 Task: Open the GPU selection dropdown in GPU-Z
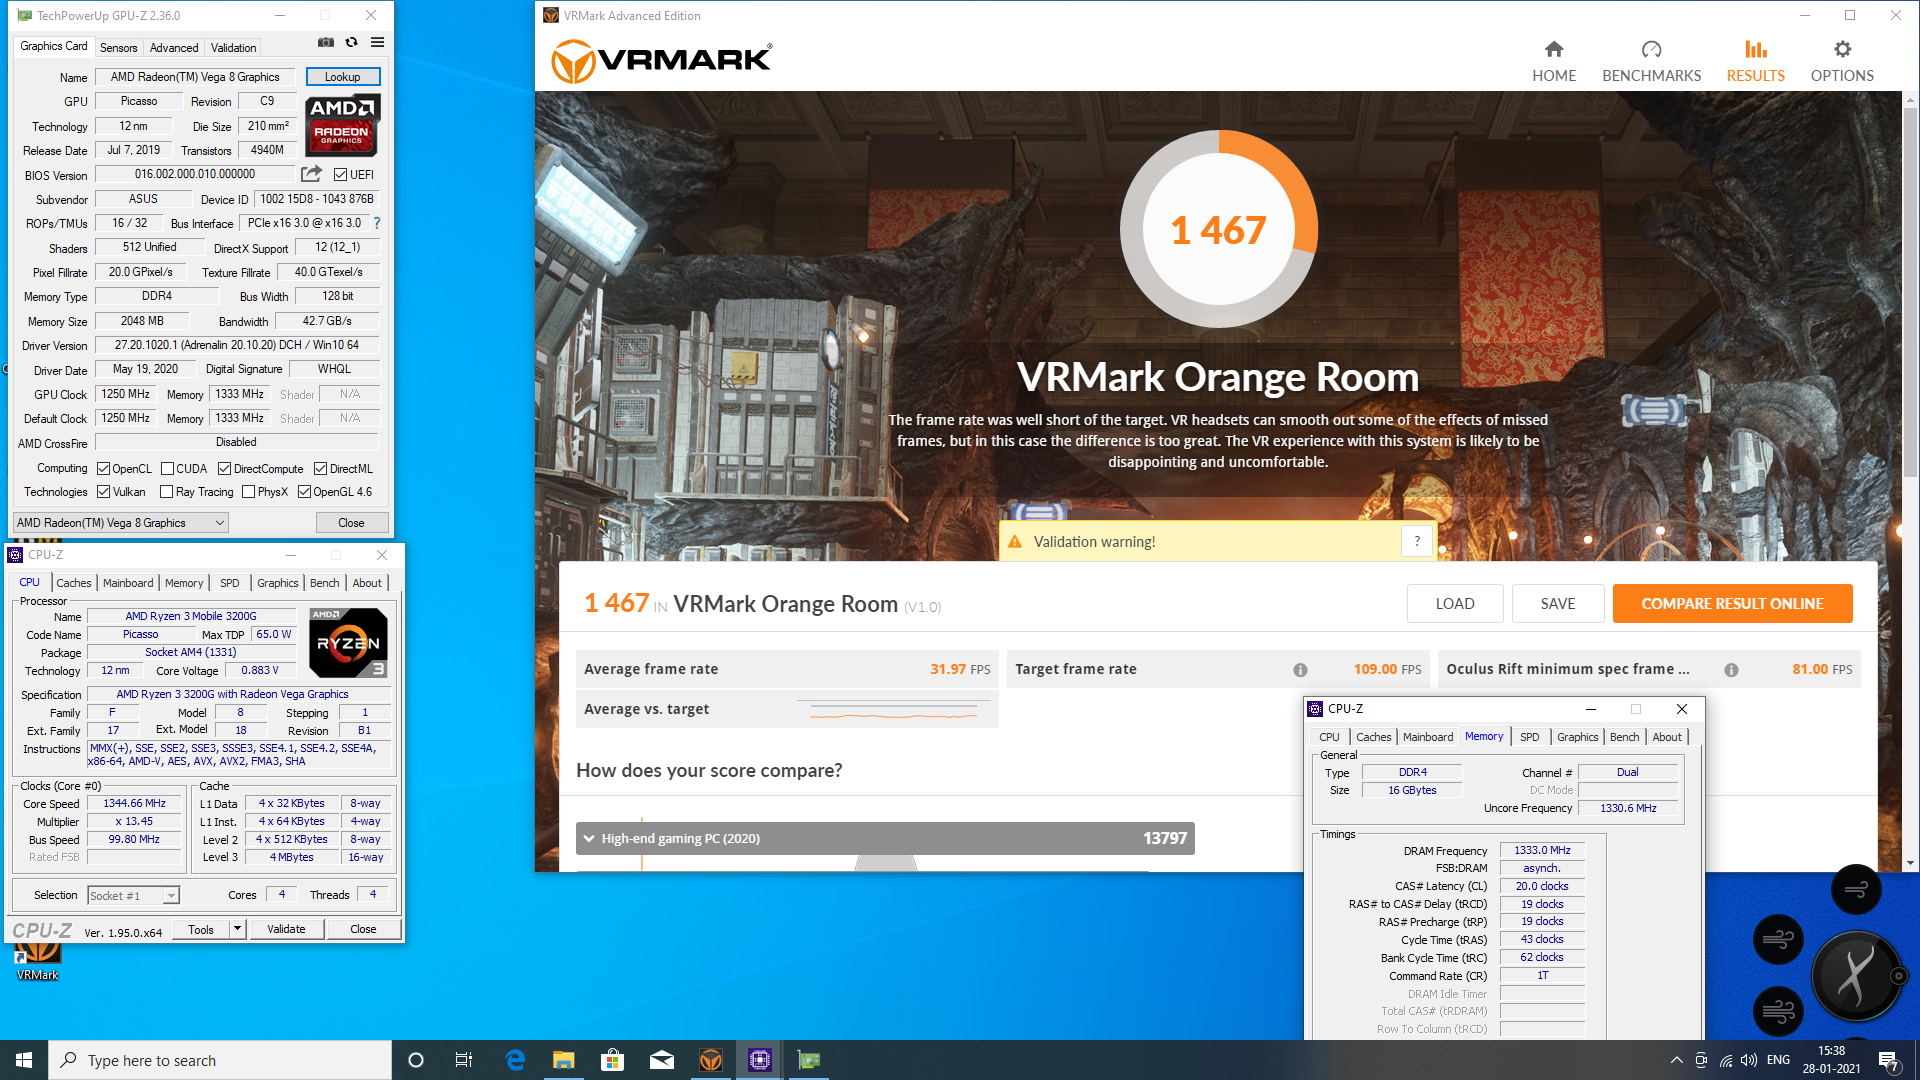pyautogui.click(x=120, y=523)
